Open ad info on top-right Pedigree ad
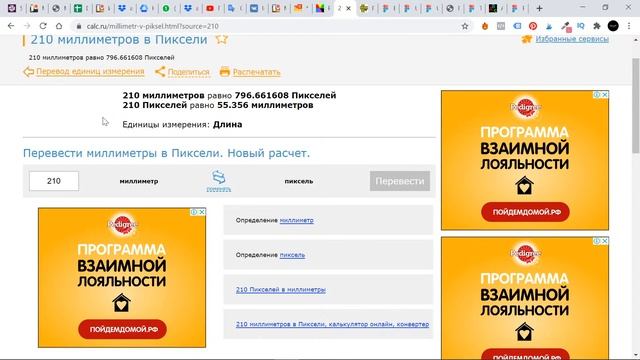The height and width of the screenshot is (360, 640). tap(597, 95)
